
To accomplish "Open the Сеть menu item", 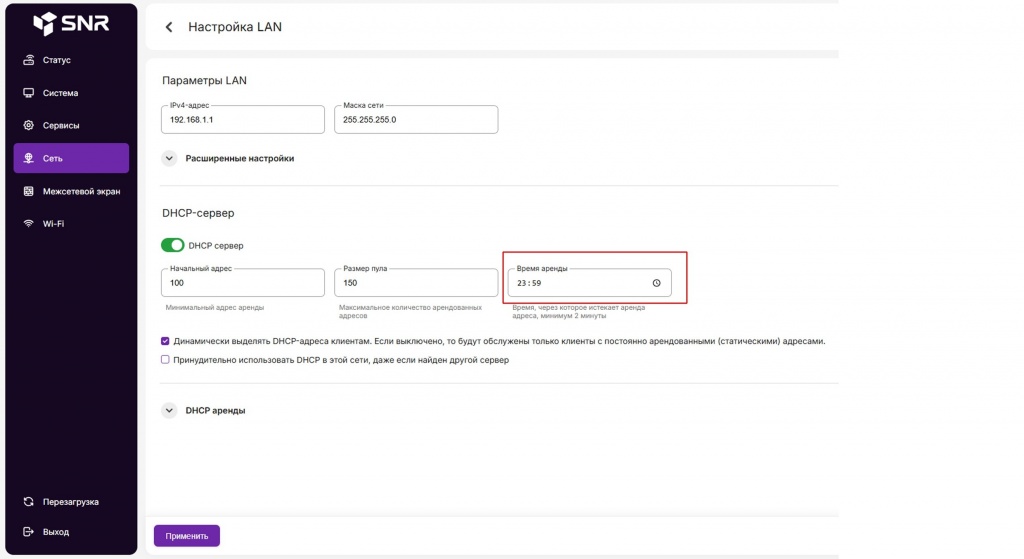I will [71, 158].
